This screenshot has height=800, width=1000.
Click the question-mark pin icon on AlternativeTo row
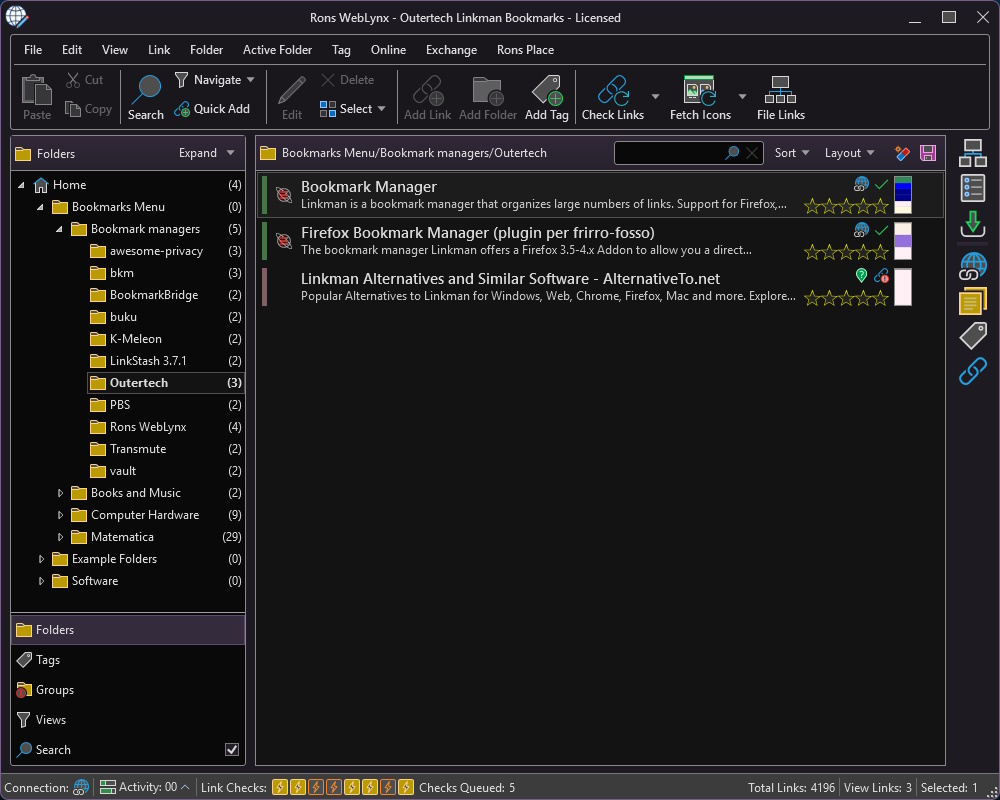pos(861,276)
